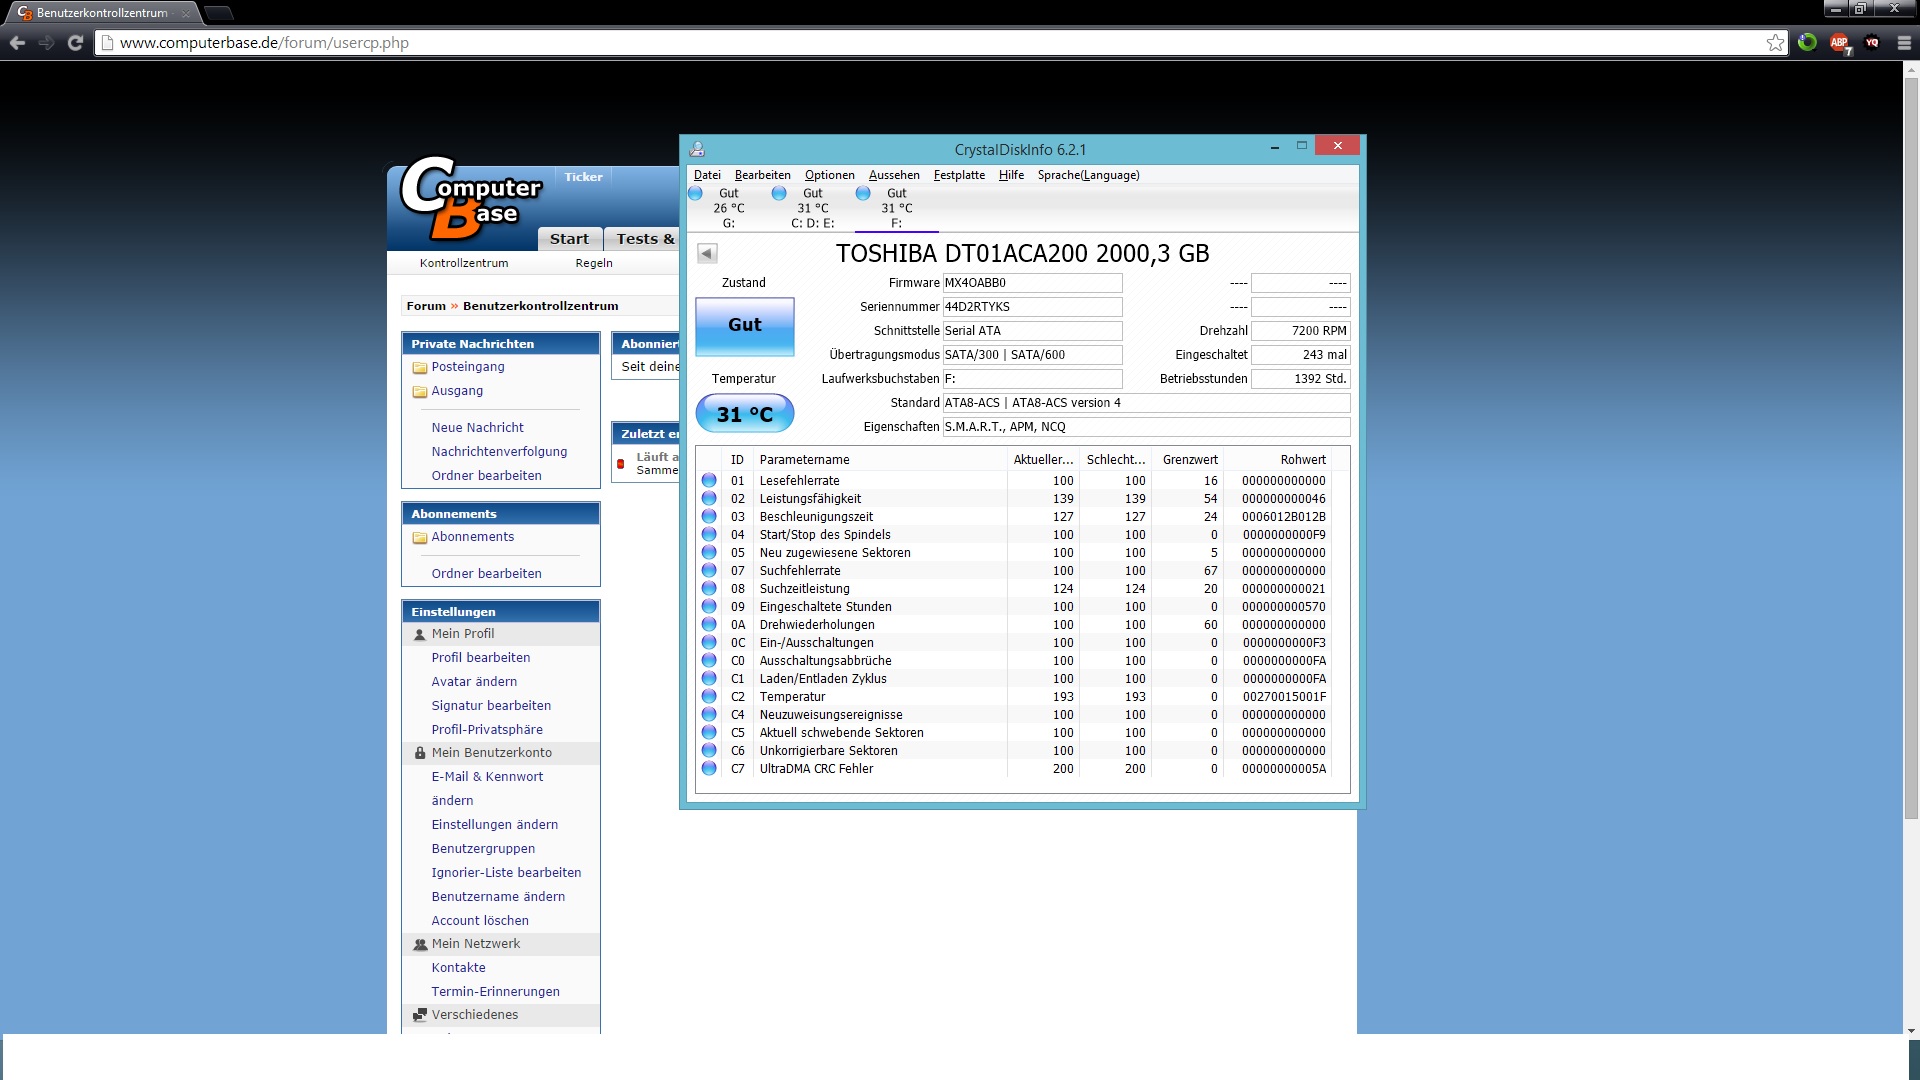Click the browser back arrow
This screenshot has width=1920, height=1080.
coord(17,43)
